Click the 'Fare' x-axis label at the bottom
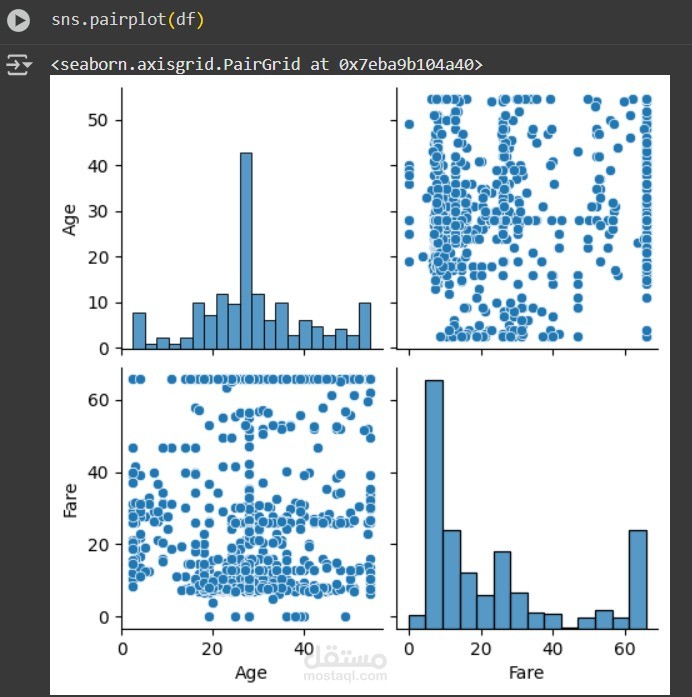The height and width of the screenshot is (697, 692). [x=527, y=672]
